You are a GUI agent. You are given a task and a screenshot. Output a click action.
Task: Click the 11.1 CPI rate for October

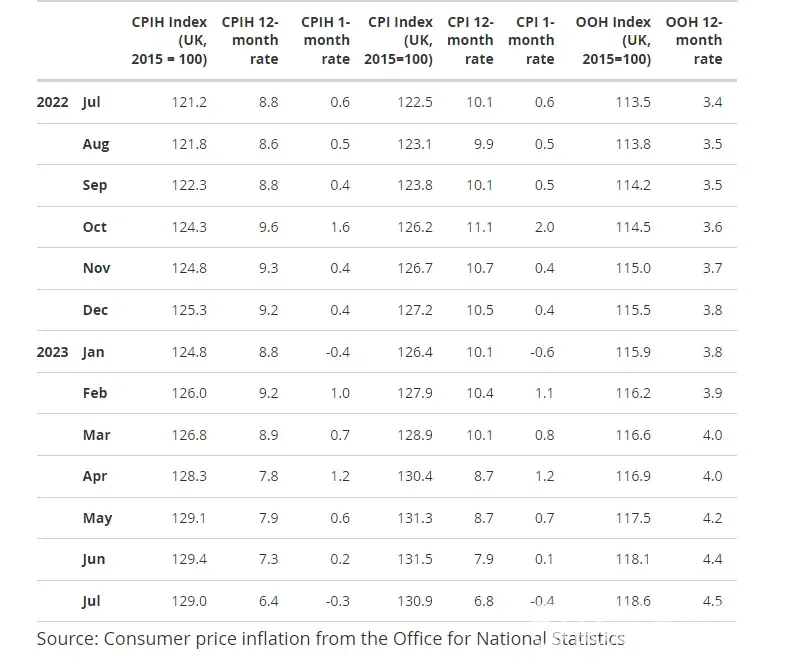(480, 227)
